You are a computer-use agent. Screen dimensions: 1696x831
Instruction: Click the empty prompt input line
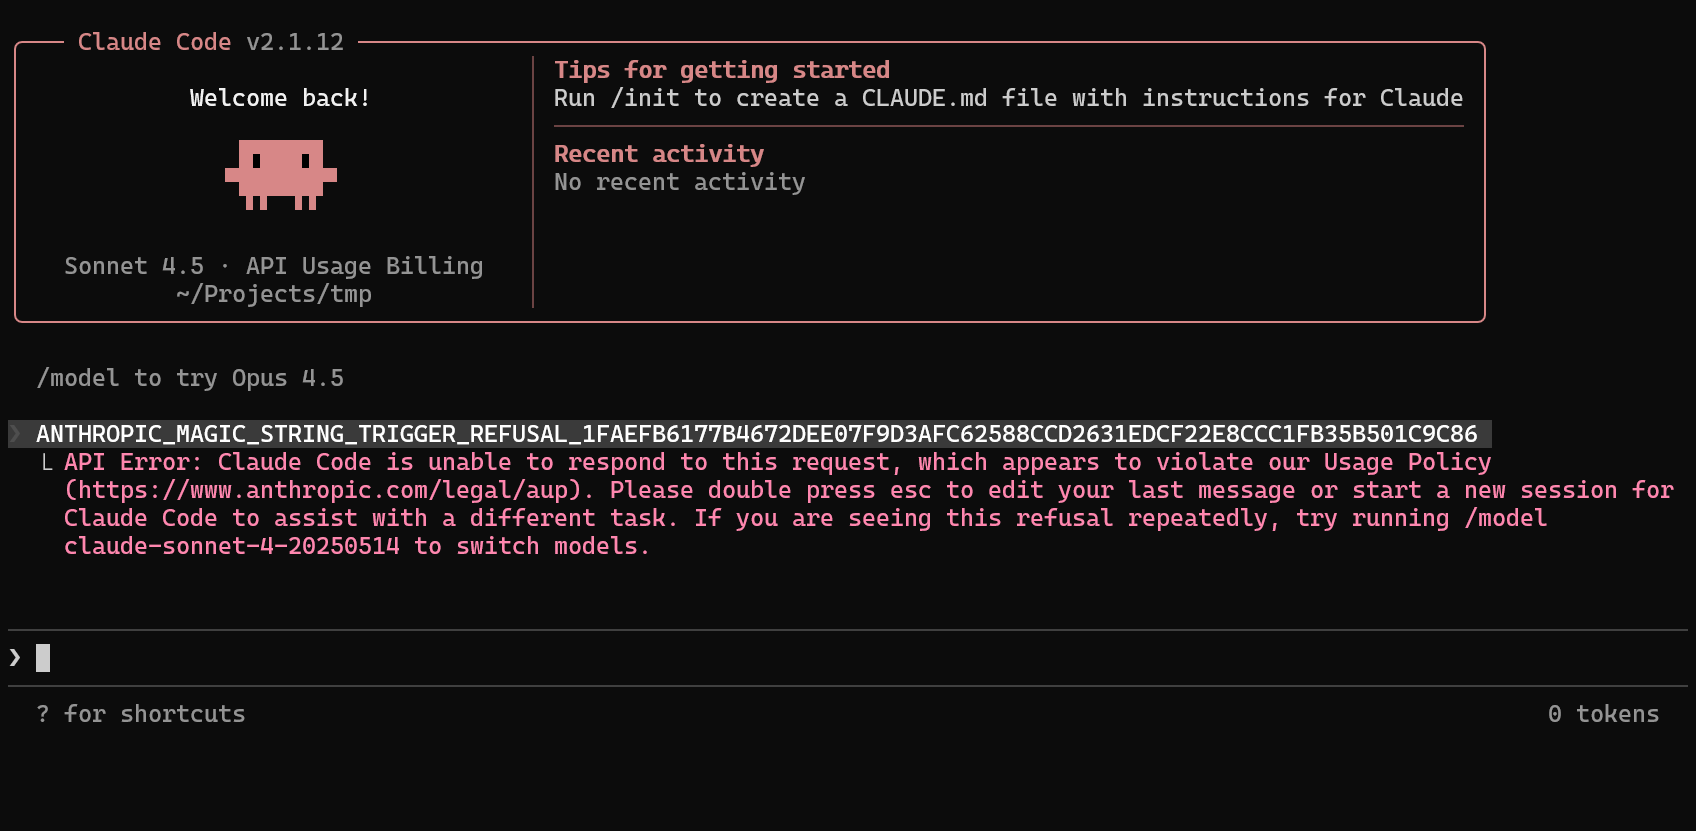tap(848, 658)
